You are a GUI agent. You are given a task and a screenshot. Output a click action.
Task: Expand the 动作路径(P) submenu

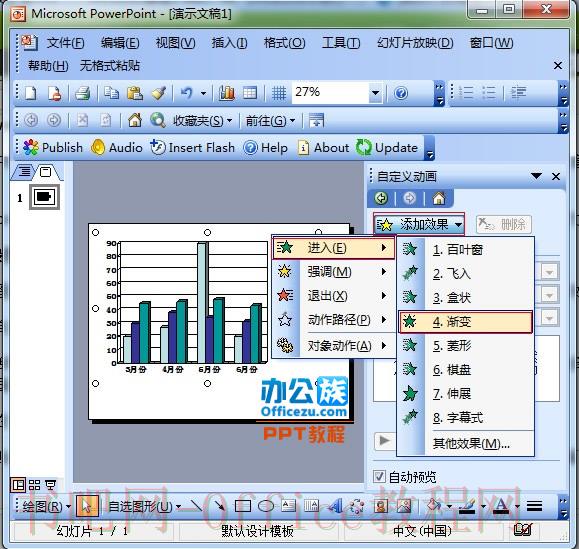(333, 320)
